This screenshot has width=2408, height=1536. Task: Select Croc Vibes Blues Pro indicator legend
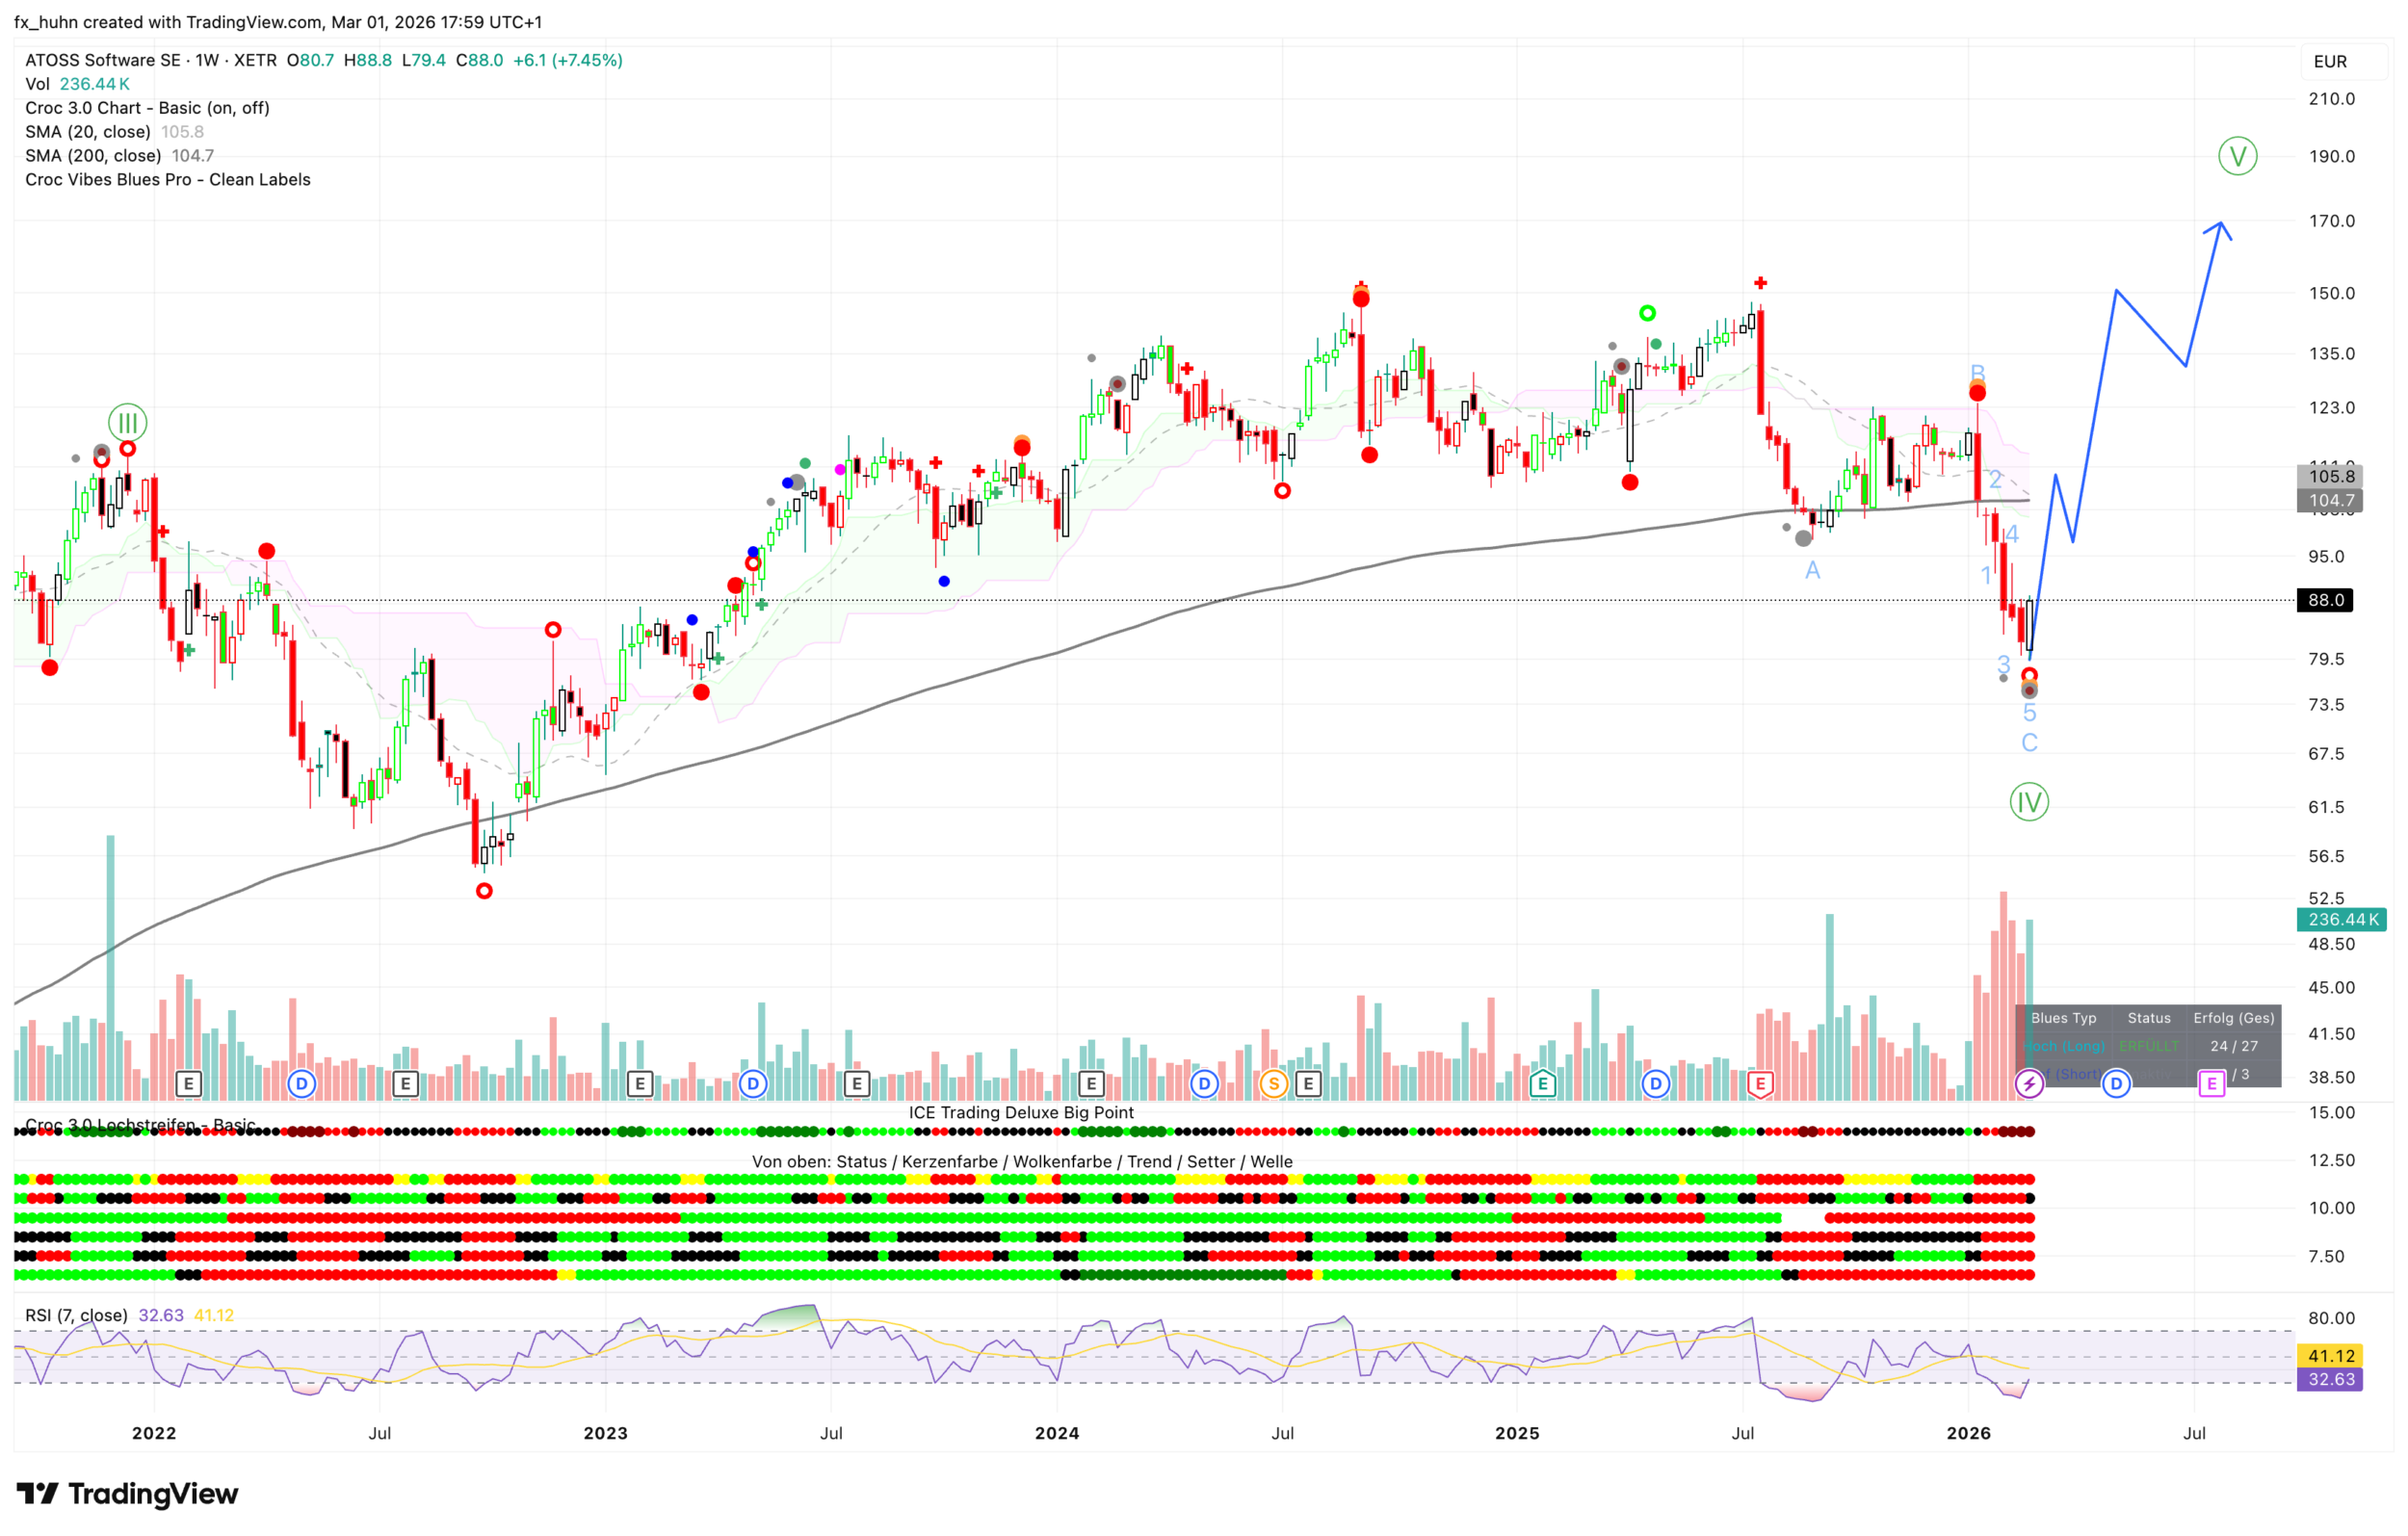(x=168, y=180)
